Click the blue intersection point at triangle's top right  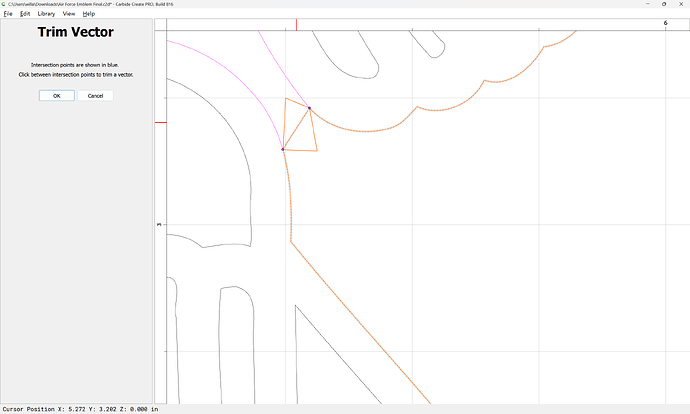[x=309, y=108]
